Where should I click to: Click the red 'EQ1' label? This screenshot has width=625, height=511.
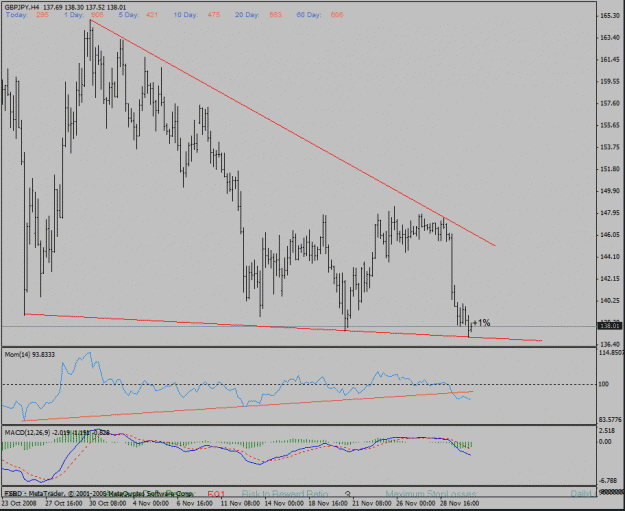click(216, 494)
